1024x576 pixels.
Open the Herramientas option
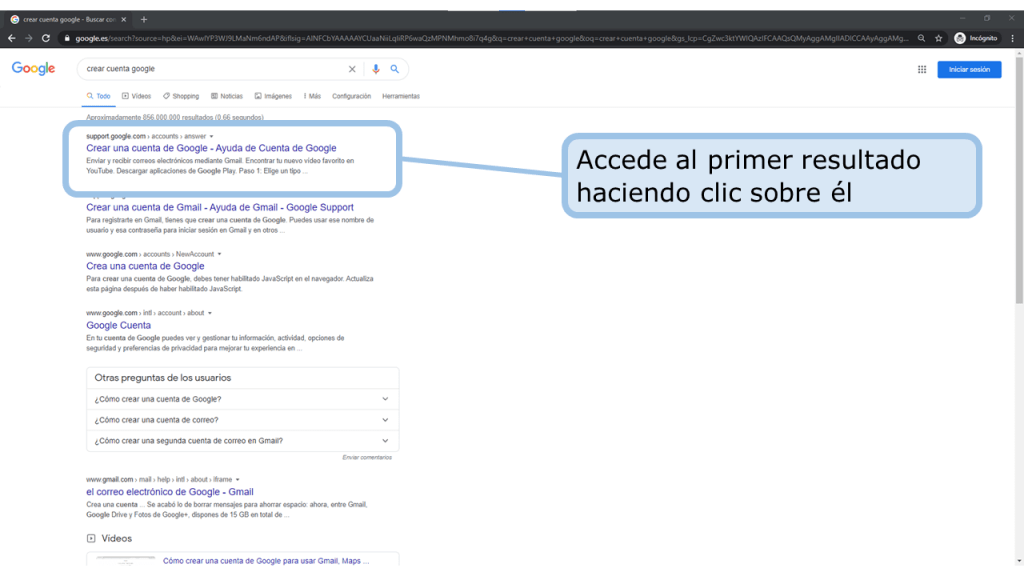tap(401, 96)
